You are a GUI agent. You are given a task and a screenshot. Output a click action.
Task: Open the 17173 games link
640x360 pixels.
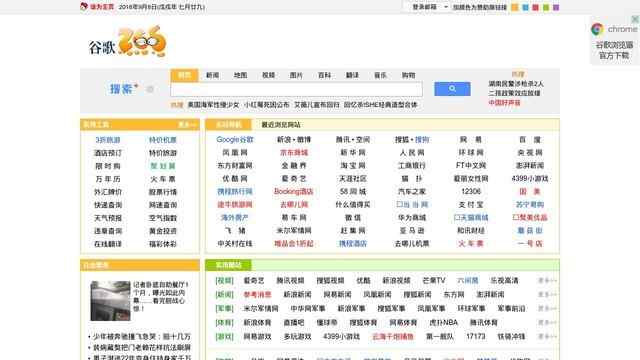pos(476,337)
